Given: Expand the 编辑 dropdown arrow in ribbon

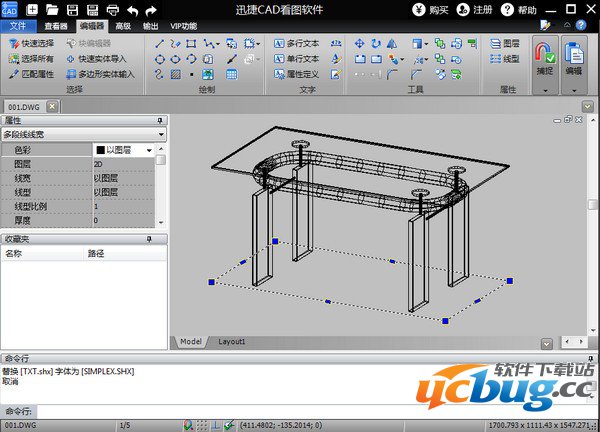Looking at the screenshot, I should click(x=574, y=90).
